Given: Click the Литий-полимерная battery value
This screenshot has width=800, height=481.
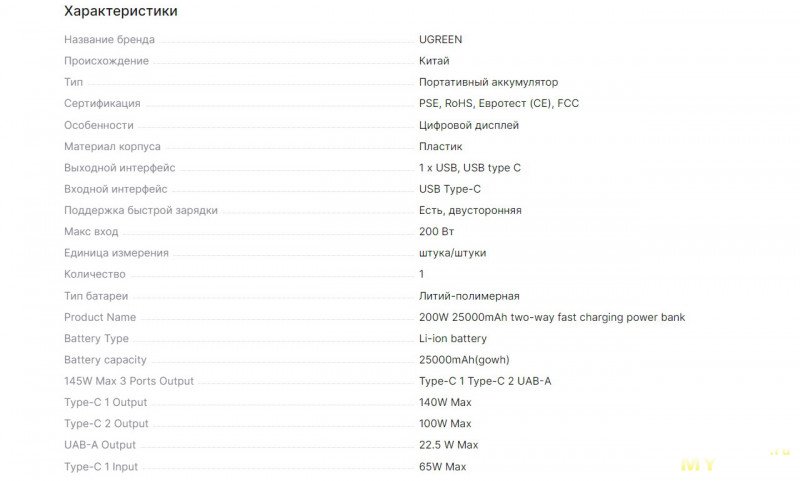Looking at the screenshot, I should coord(469,296).
